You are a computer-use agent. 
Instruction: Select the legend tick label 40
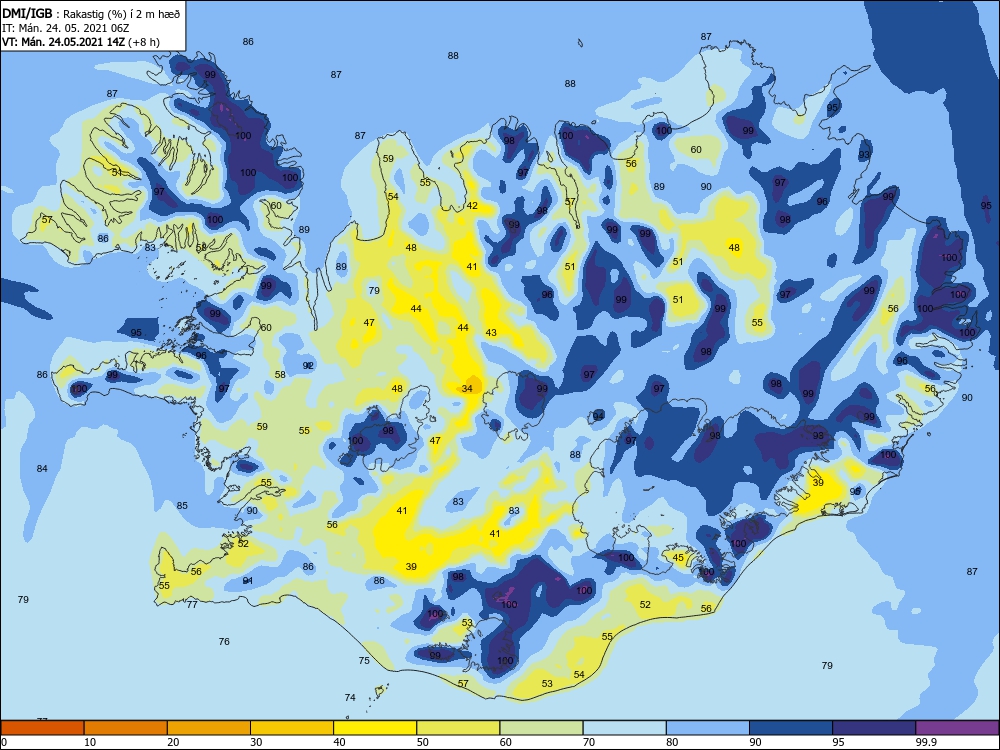click(x=339, y=742)
